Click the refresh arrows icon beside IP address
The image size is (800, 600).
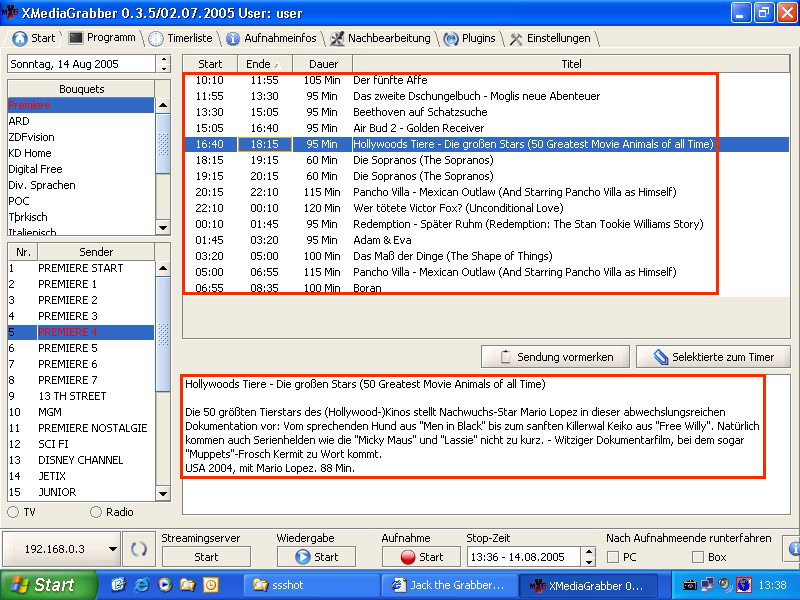[x=138, y=549]
